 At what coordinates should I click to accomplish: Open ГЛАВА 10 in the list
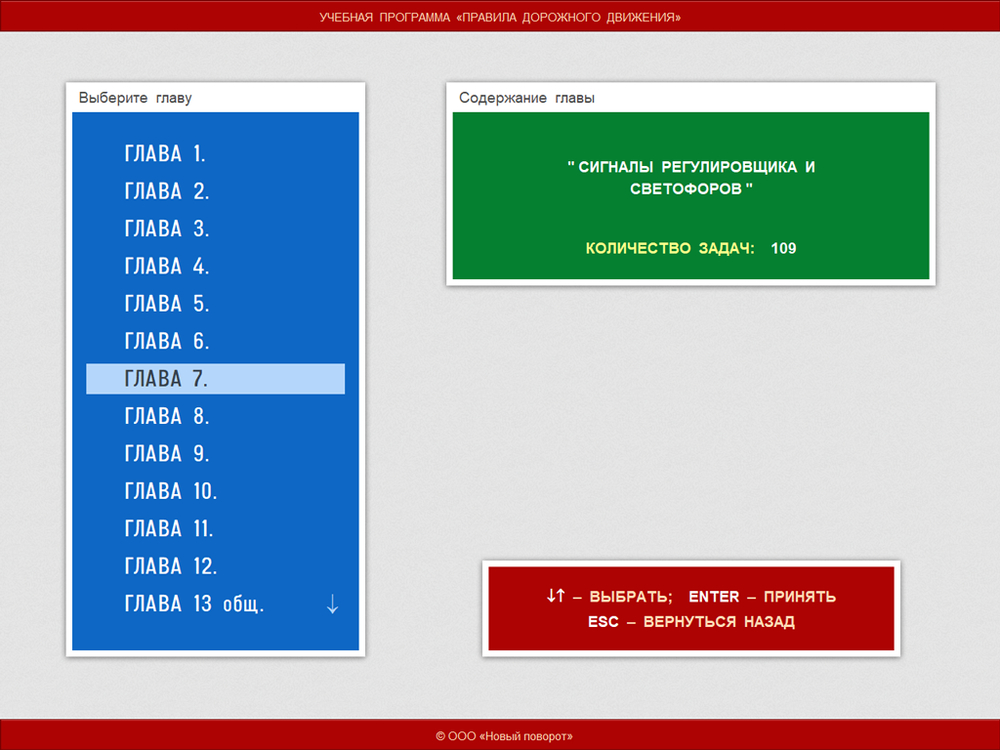(x=171, y=491)
